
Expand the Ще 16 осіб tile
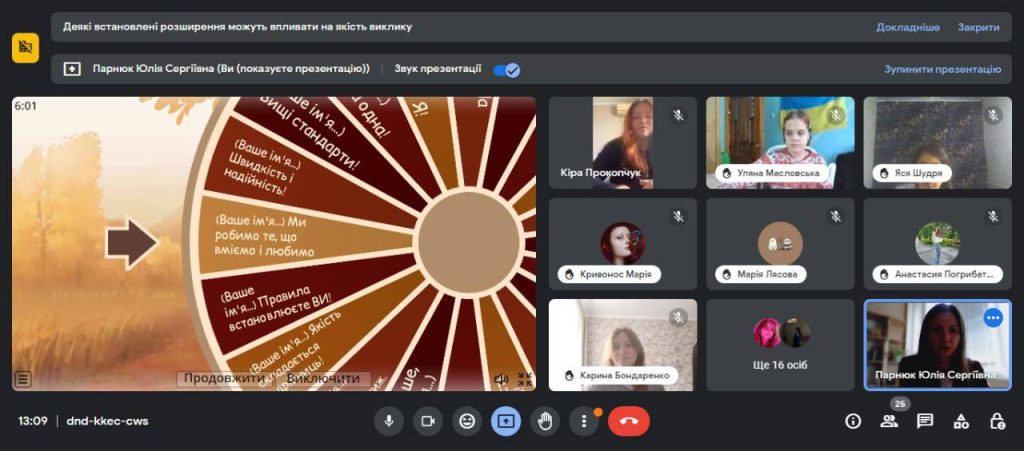pos(780,345)
